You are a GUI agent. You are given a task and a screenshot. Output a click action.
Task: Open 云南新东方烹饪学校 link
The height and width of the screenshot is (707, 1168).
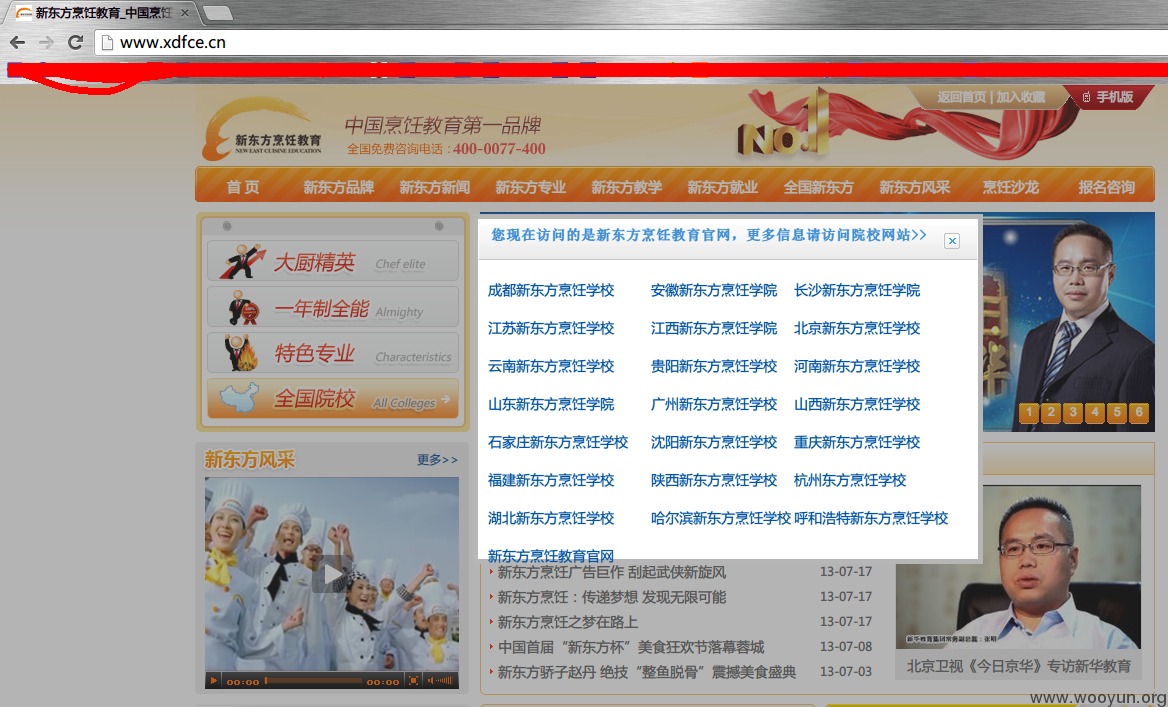click(550, 366)
